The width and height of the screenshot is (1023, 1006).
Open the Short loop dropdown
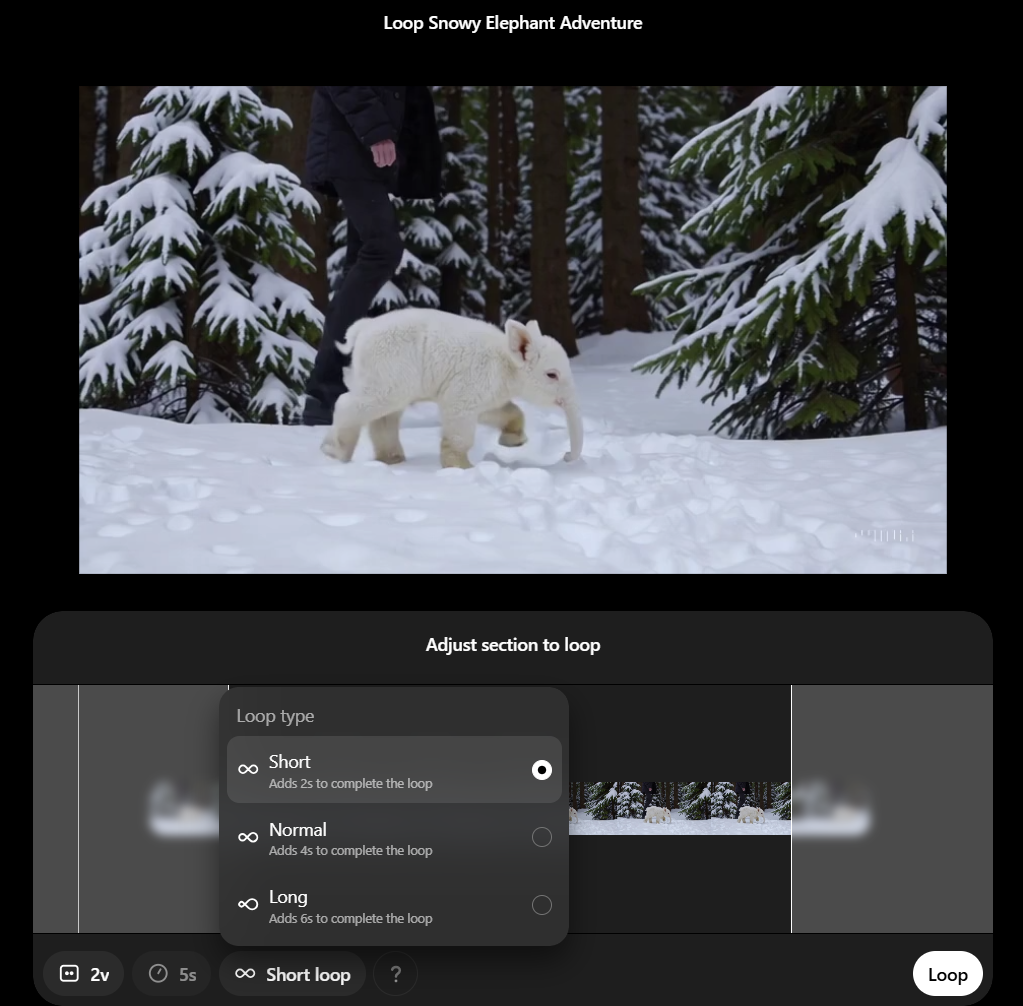click(x=292, y=974)
